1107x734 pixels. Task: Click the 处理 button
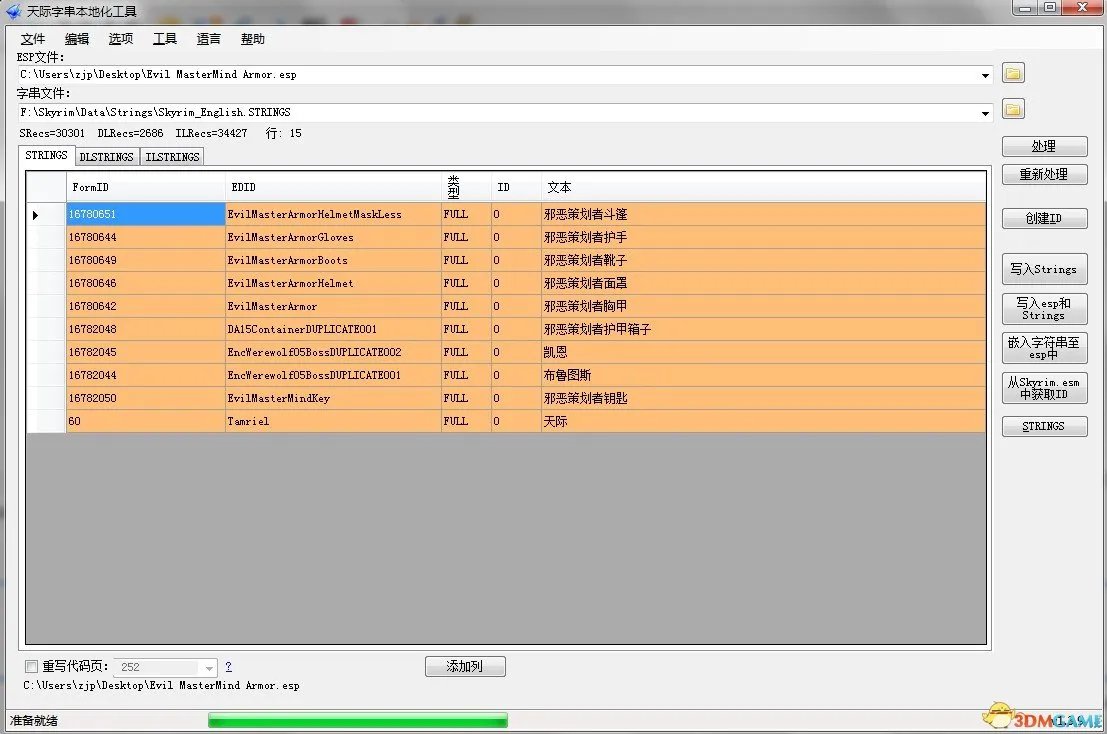(x=1044, y=147)
